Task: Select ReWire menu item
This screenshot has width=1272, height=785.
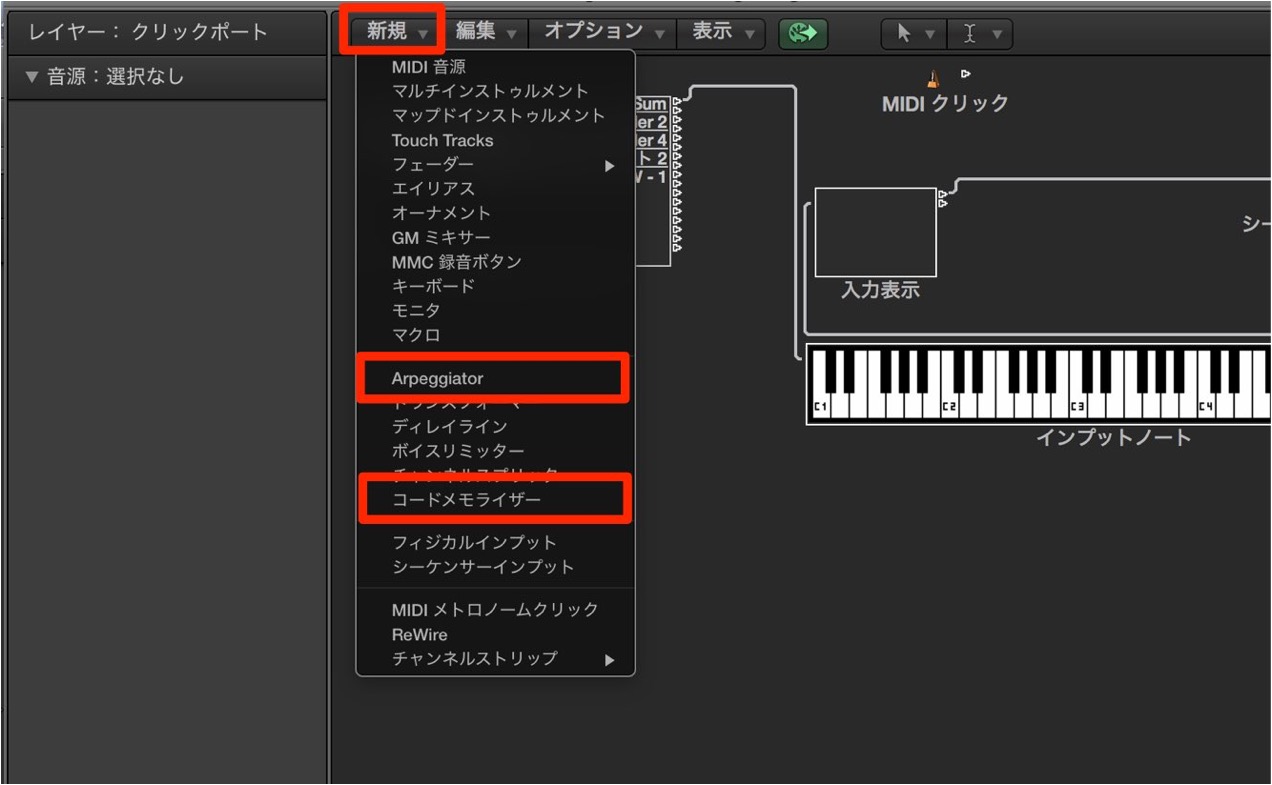Action: coord(495,635)
